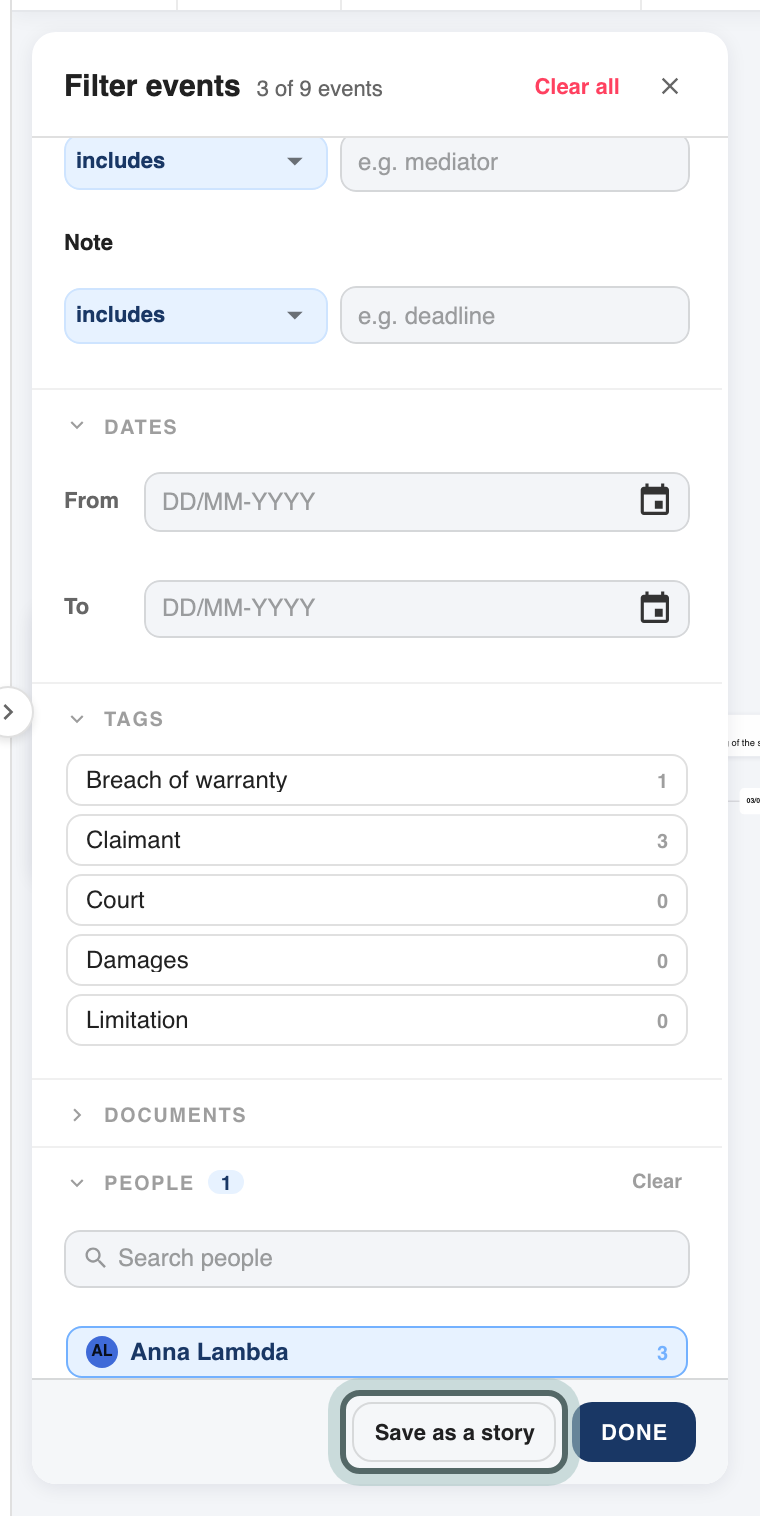Select the Breach of warranty tag

(x=377, y=780)
